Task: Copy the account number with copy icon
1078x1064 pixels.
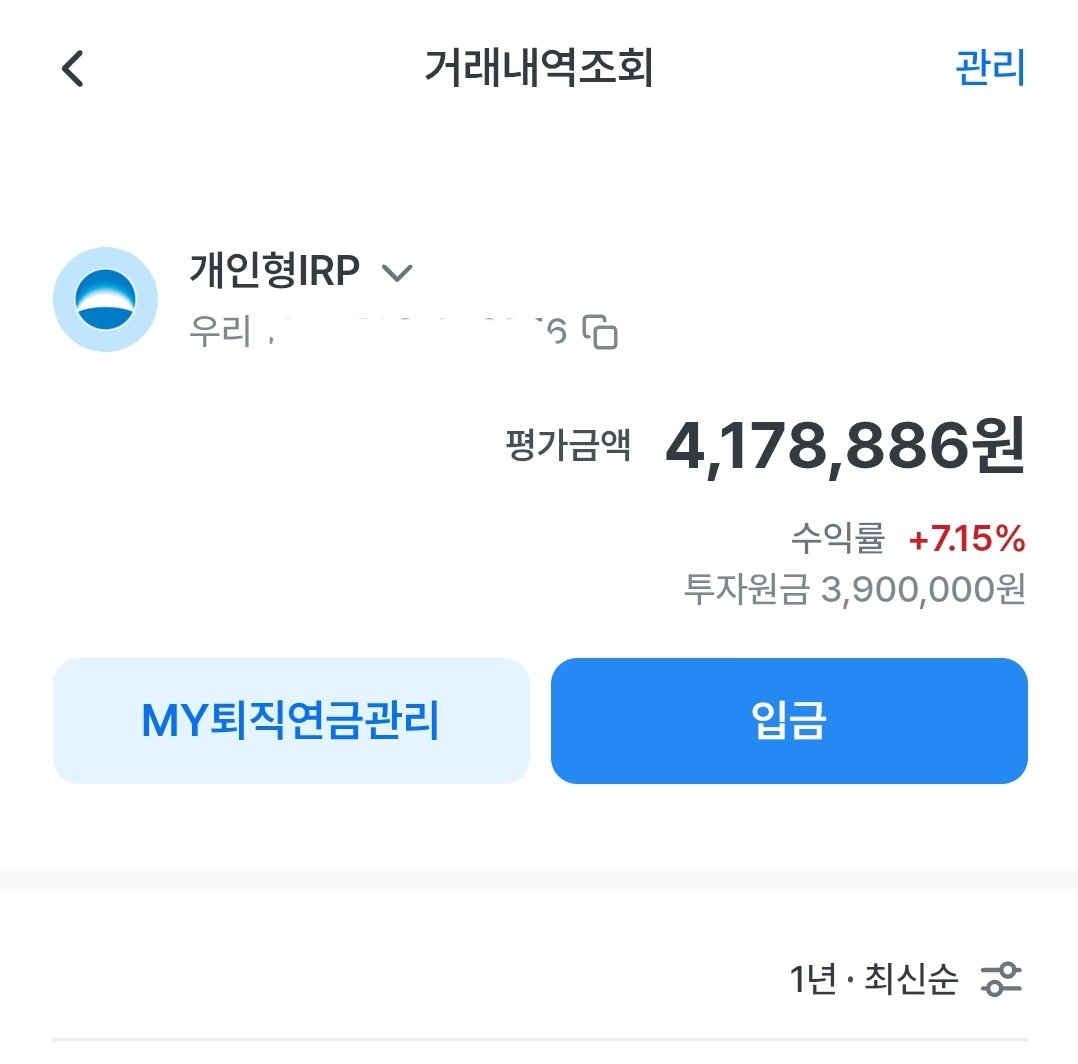Action: click(602, 332)
